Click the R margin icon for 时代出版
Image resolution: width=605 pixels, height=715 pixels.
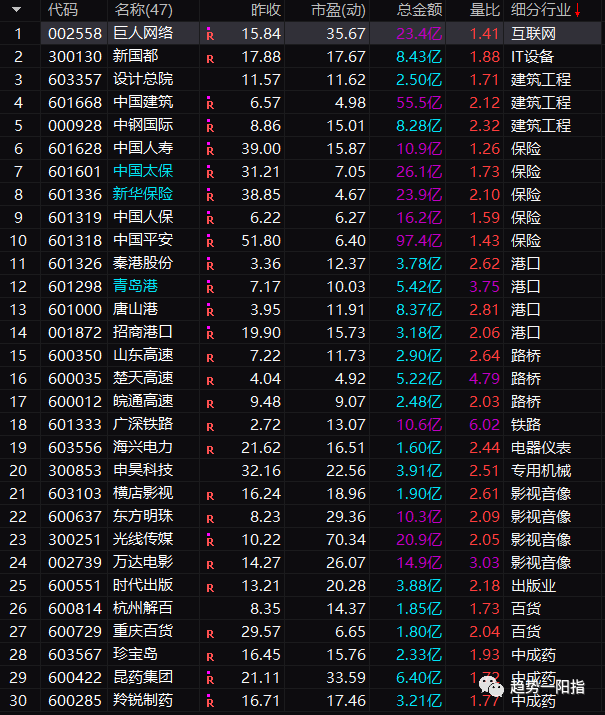(210, 588)
